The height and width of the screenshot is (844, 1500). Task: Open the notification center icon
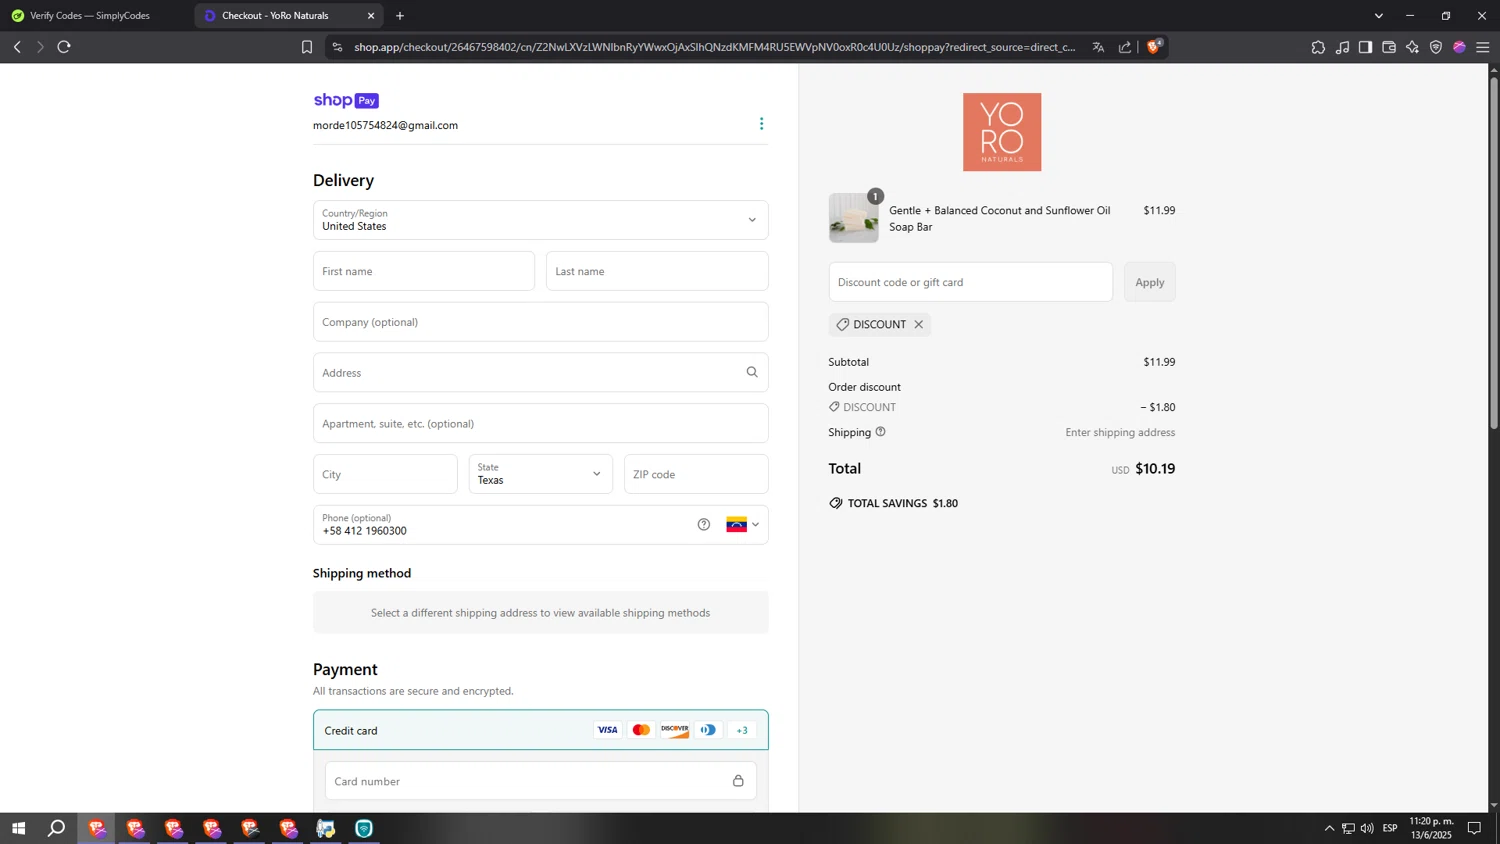pyautogui.click(x=1474, y=828)
